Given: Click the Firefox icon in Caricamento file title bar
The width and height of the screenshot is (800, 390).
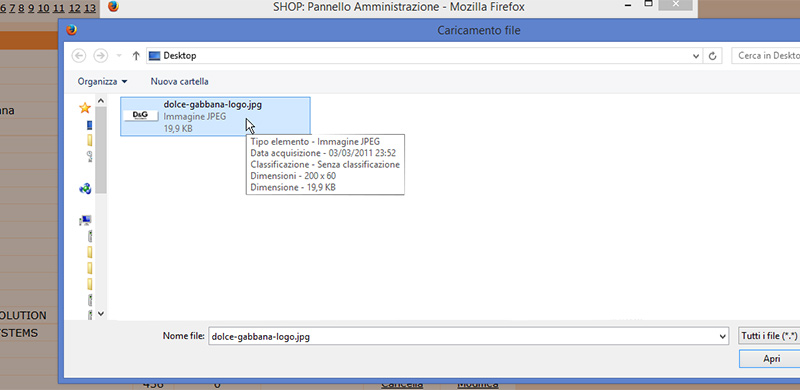Looking at the screenshot, I should click(72, 30).
